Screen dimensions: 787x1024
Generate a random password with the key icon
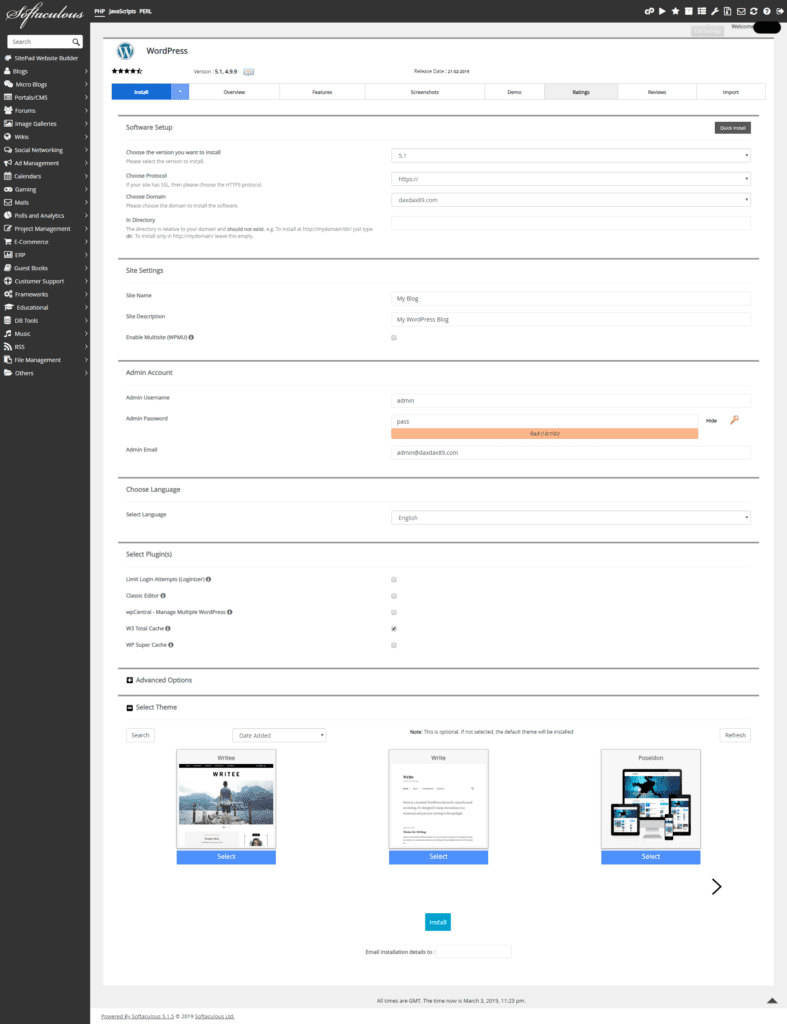(x=735, y=420)
